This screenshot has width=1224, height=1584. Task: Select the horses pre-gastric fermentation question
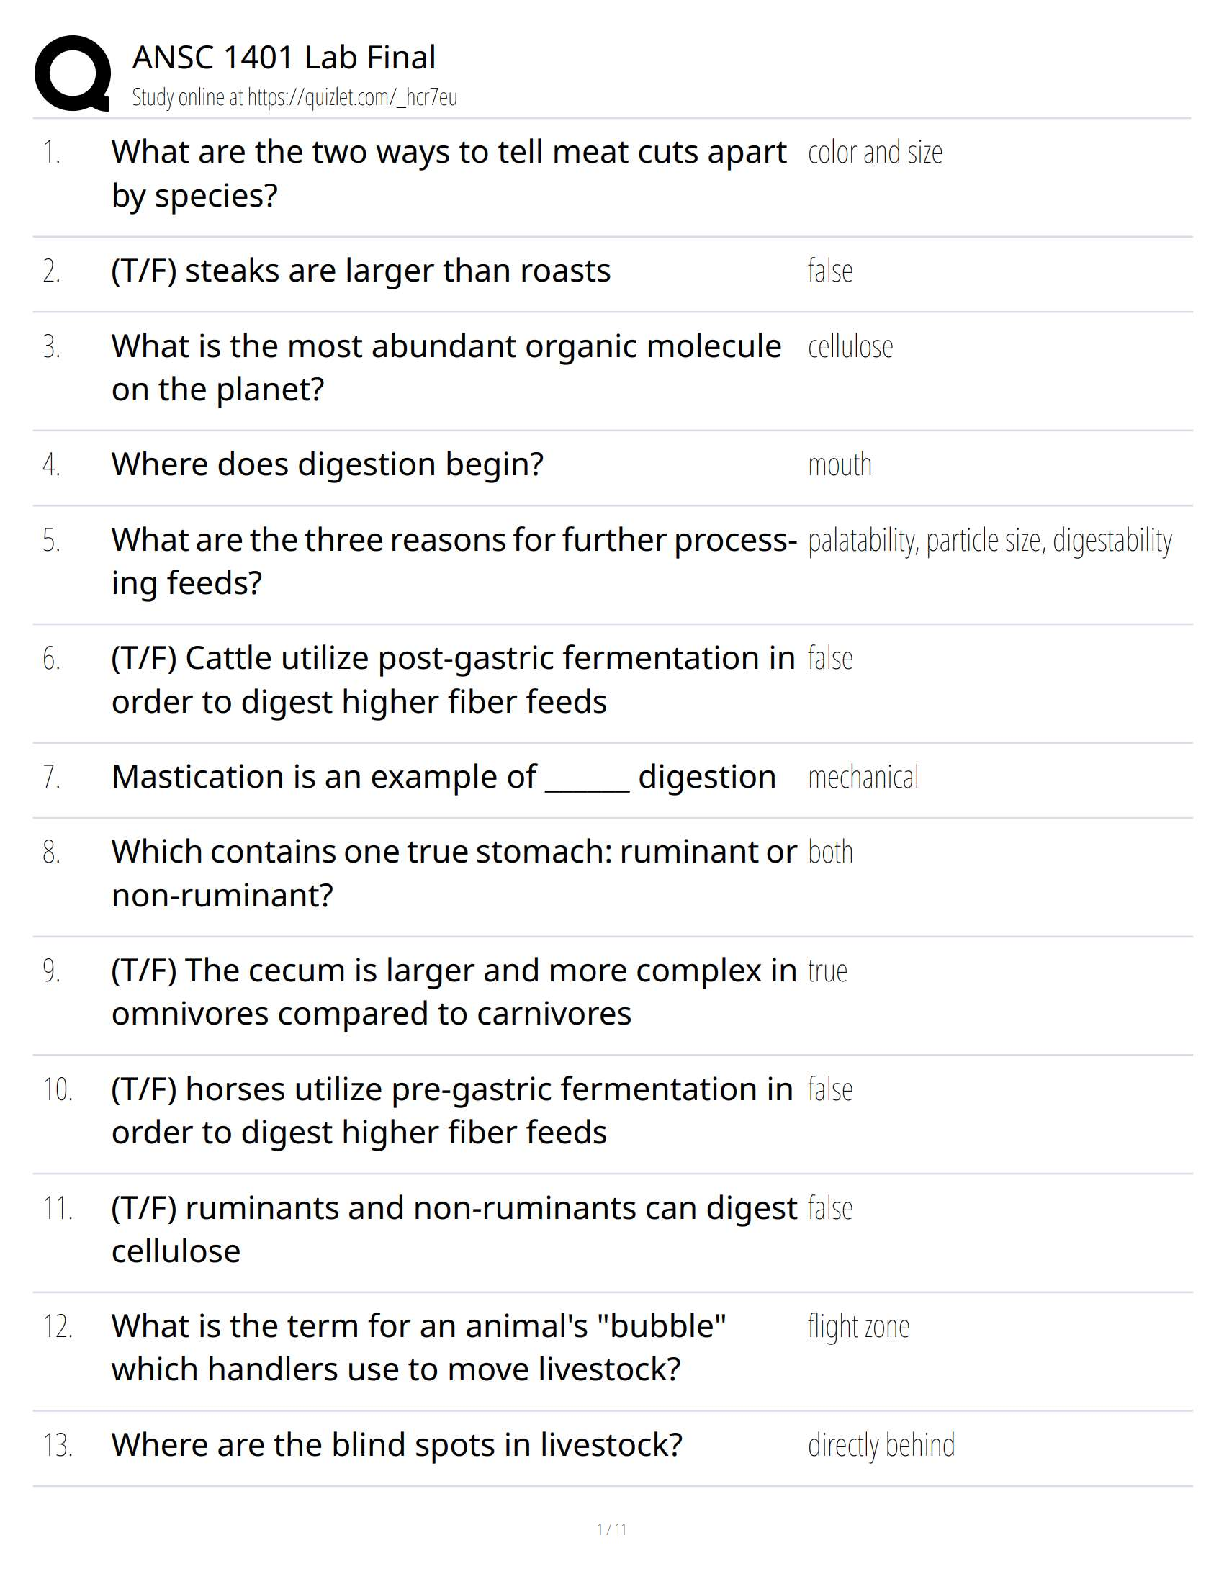451,1110
